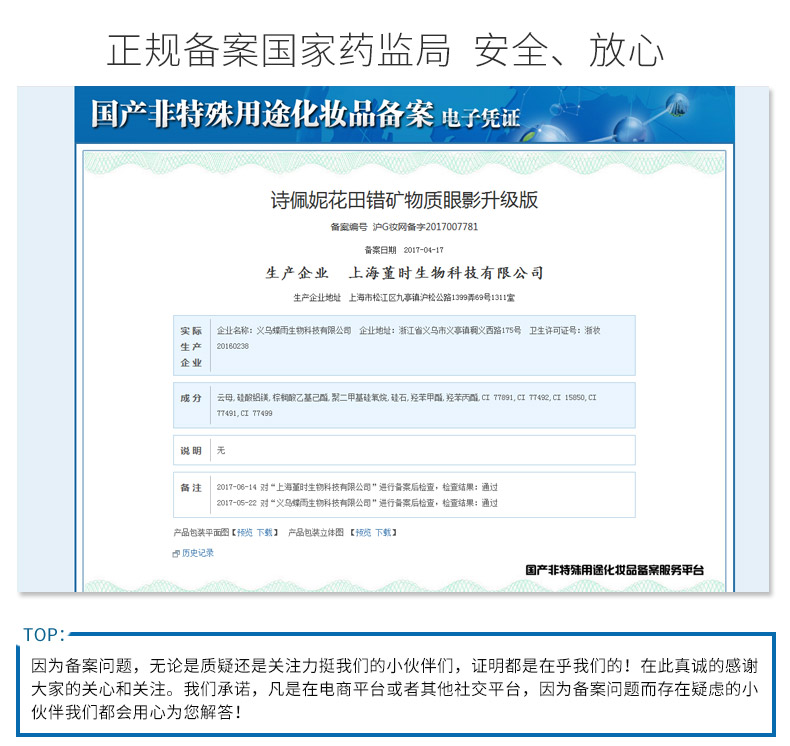This screenshot has height=746, width=790.
Task: Select paragraph line starting 大家的关心和关注
Action: [x=395, y=689]
